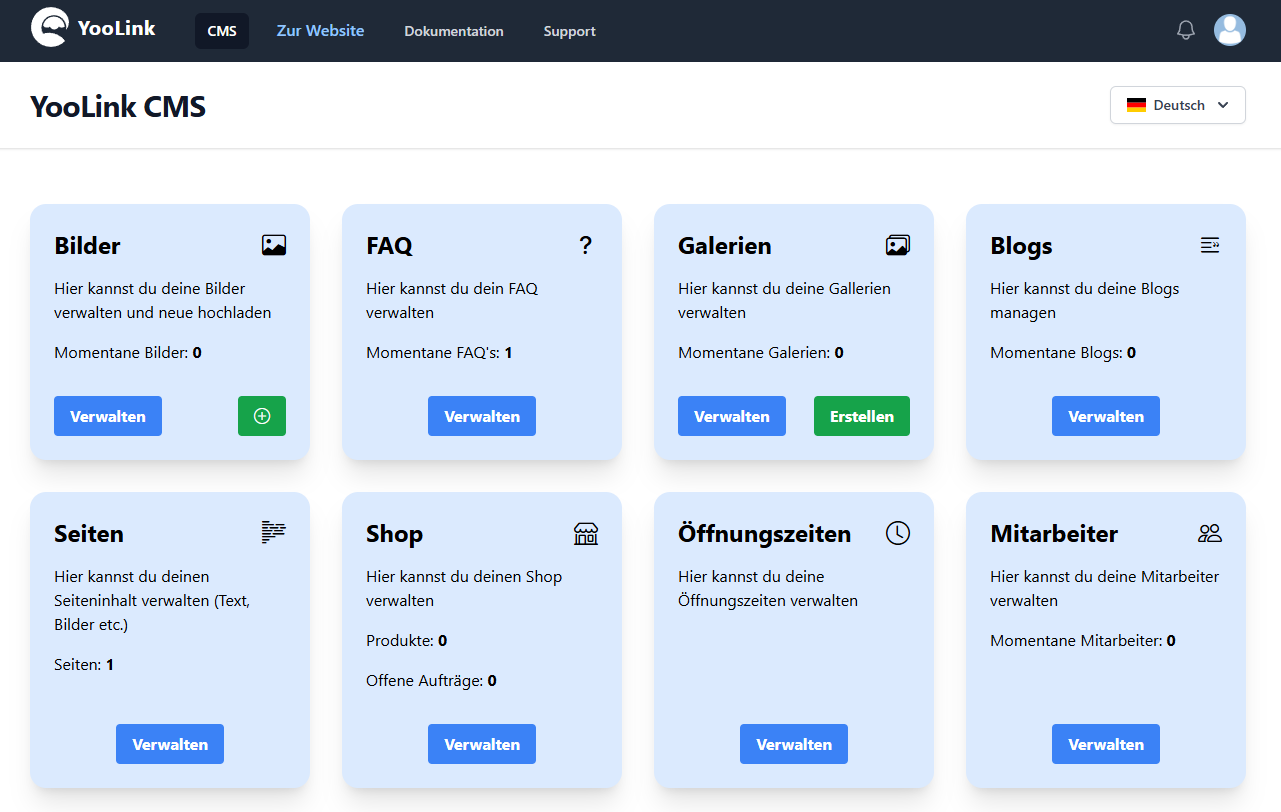Image resolution: width=1281 pixels, height=812 pixels.
Task: Click Verwalten button in Seiten card
Action: click(x=170, y=744)
